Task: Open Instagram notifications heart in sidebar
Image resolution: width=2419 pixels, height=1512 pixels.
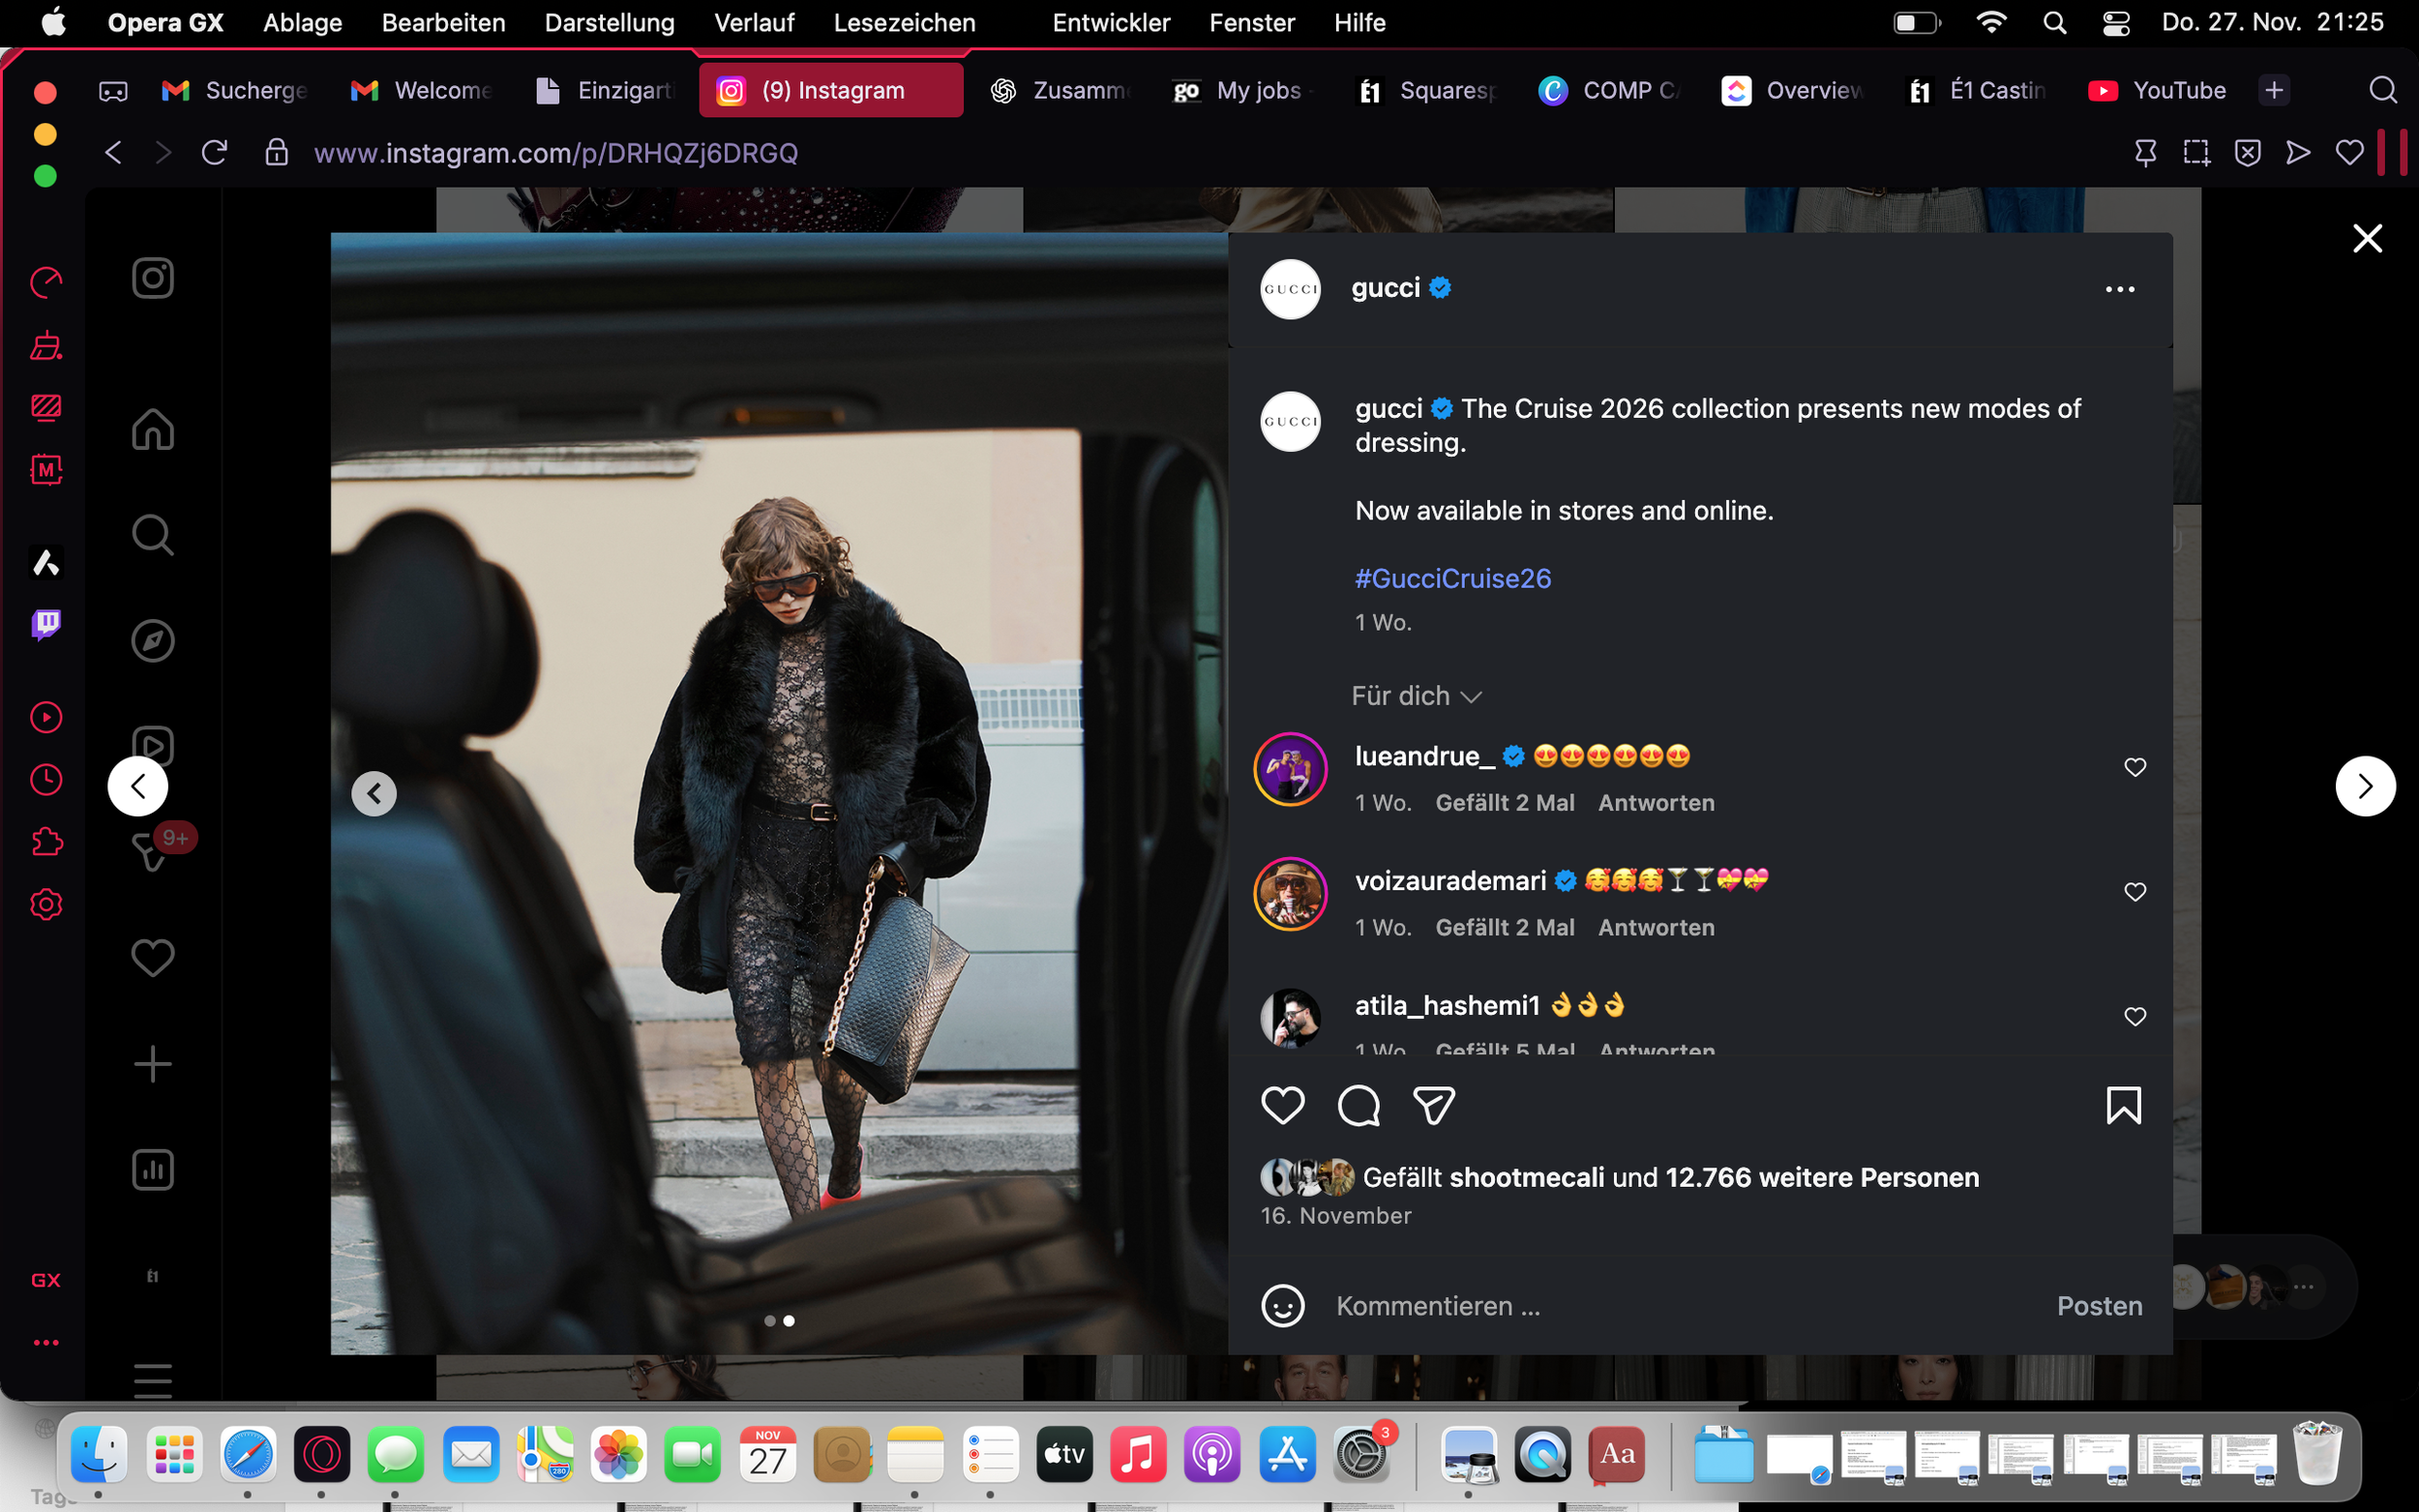Action: click(153, 958)
